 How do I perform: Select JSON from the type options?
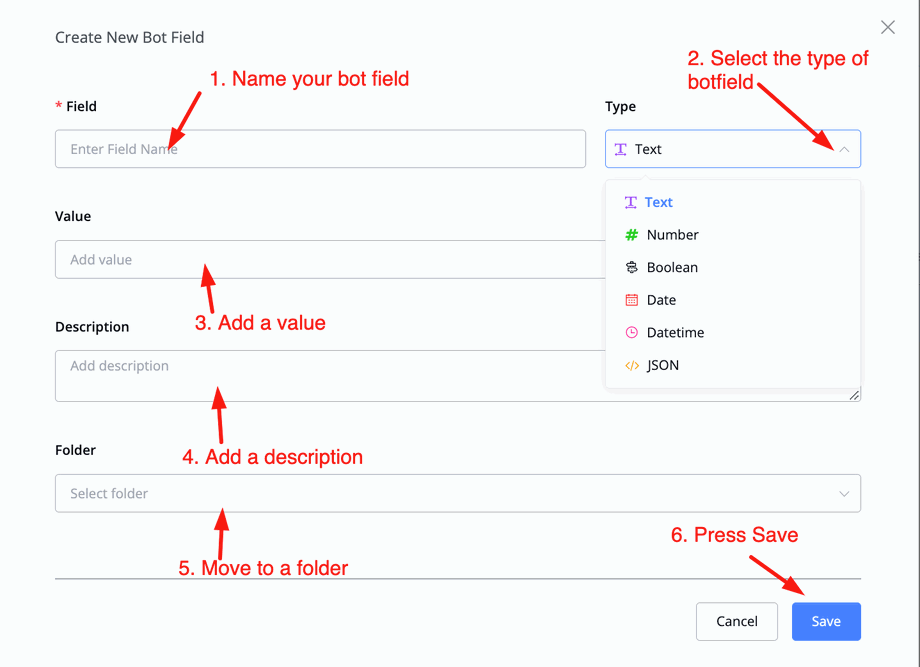tap(663, 366)
